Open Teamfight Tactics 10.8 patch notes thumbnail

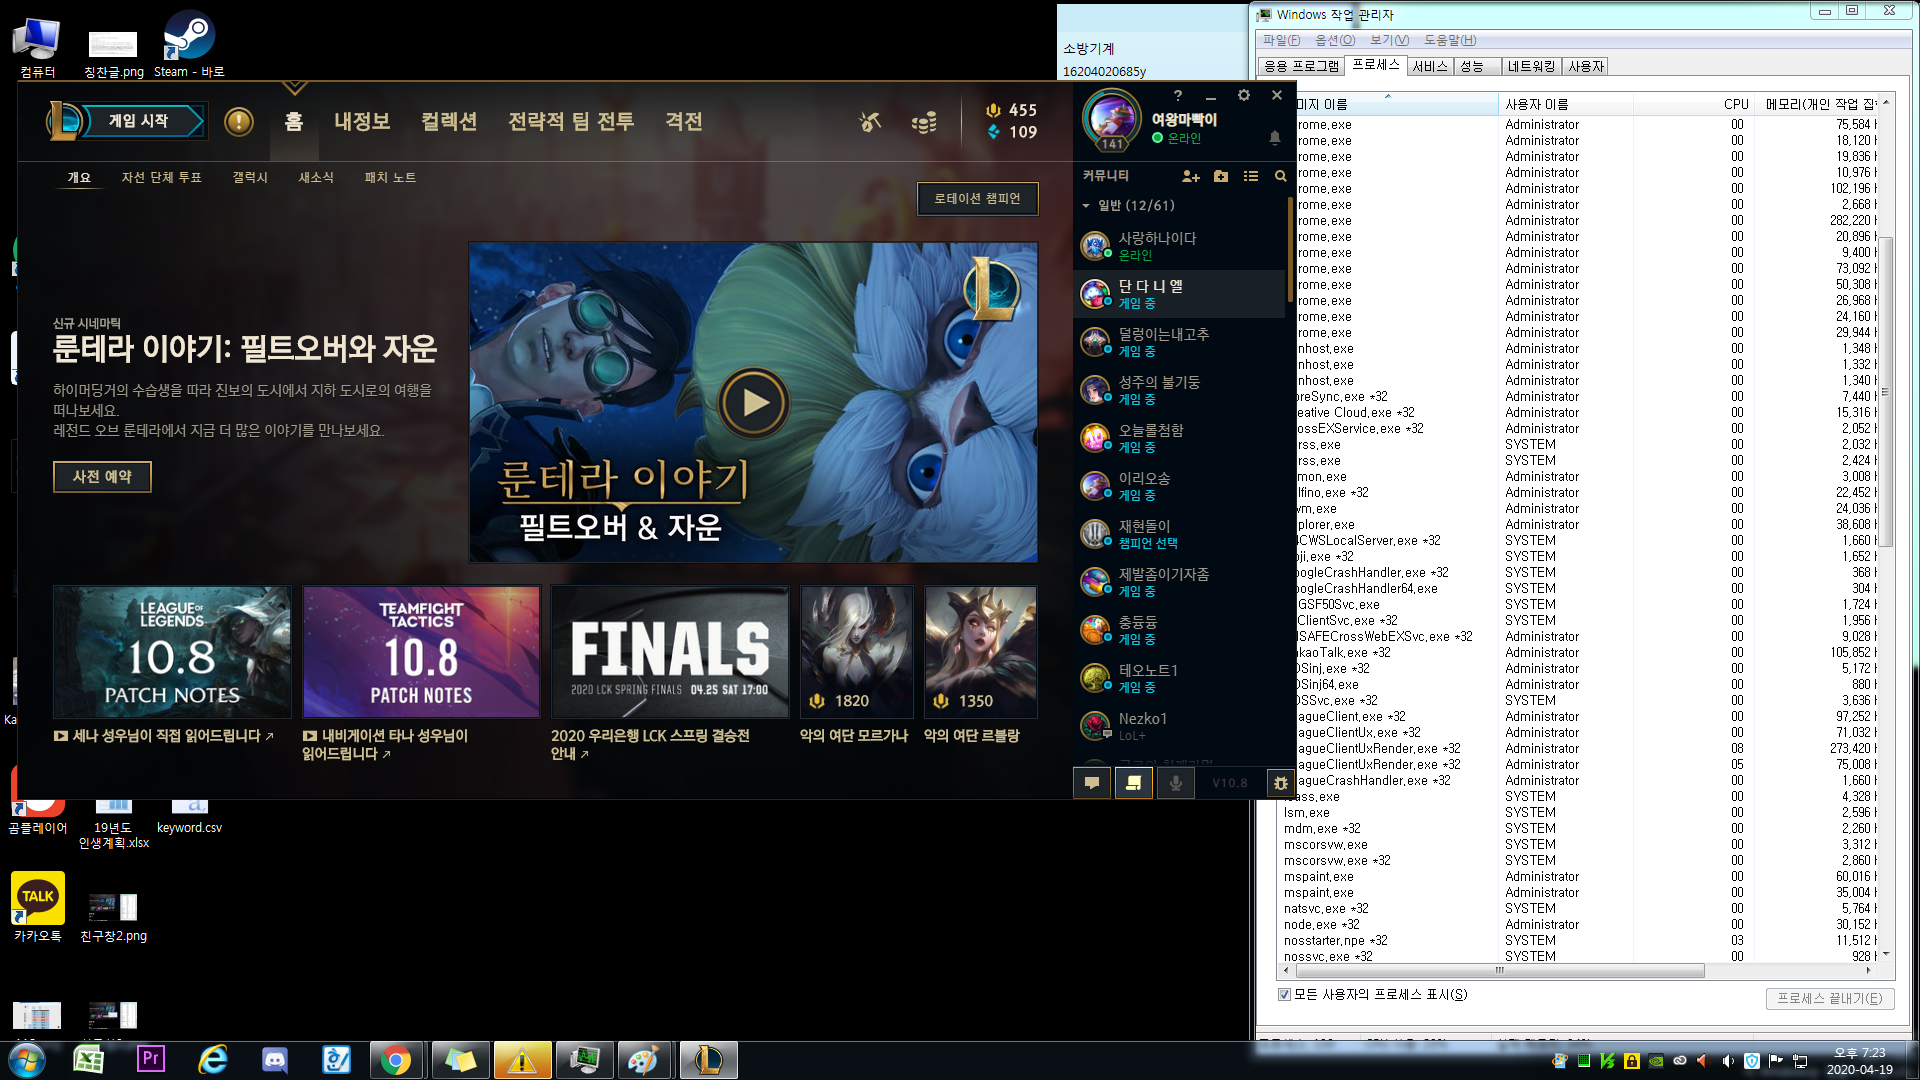point(421,652)
